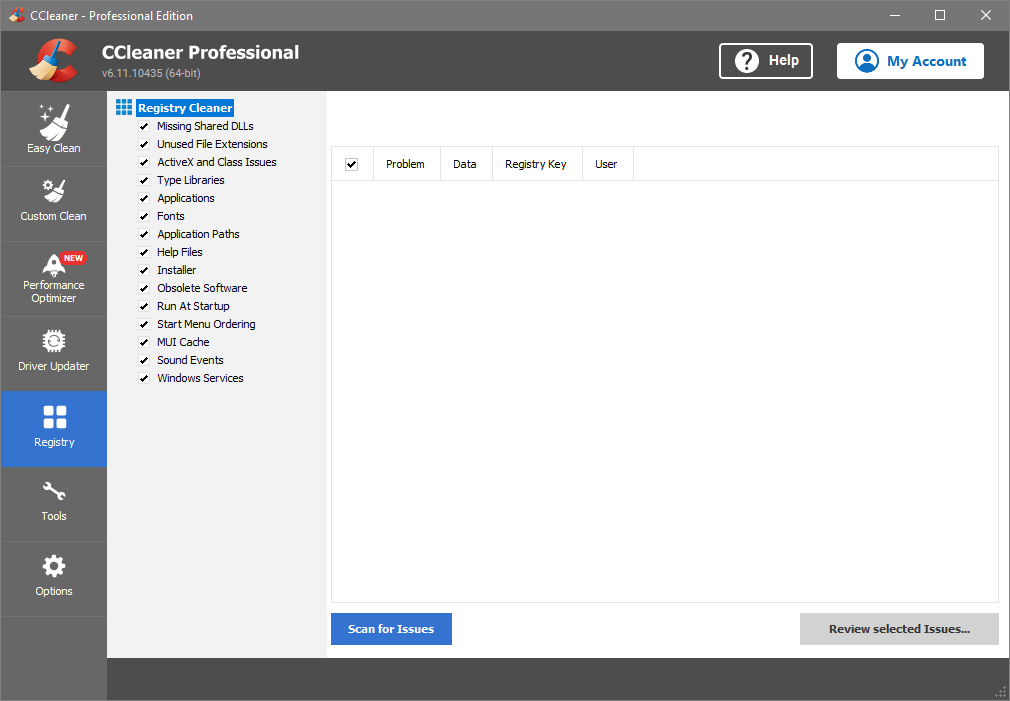Click the Registry Cleaner grid icon
Screen dimensions: 1010x701
pyautogui.click(x=124, y=107)
